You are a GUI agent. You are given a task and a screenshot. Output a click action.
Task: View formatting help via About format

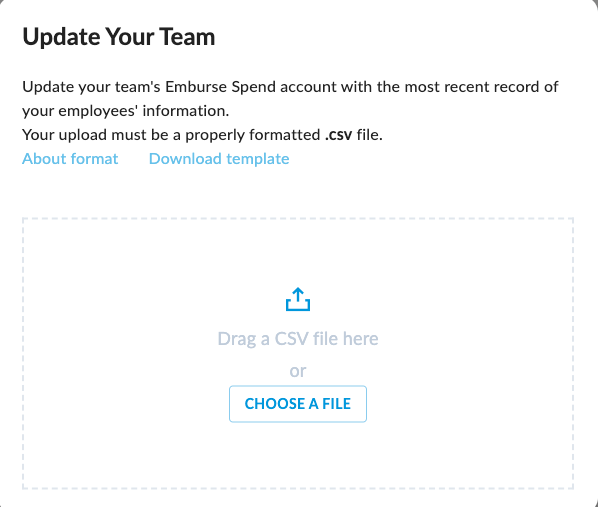(70, 159)
